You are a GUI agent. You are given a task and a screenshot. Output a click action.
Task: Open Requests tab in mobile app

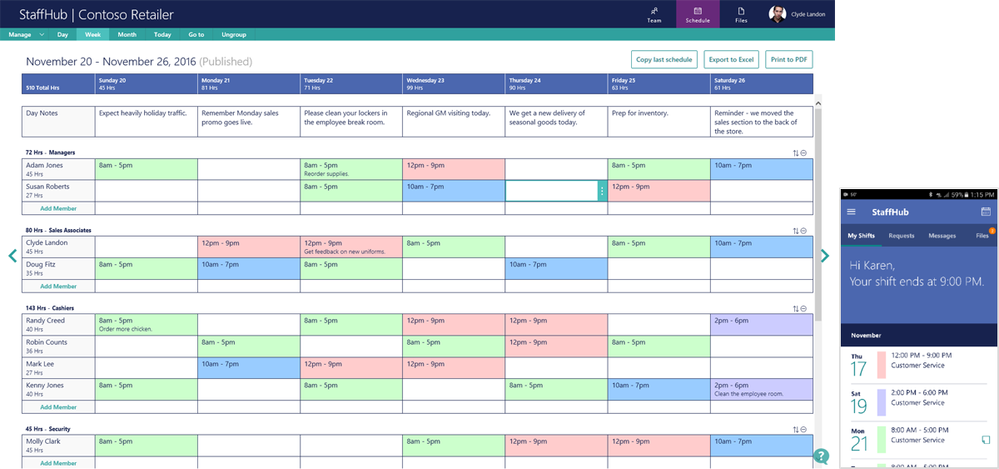[902, 236]
